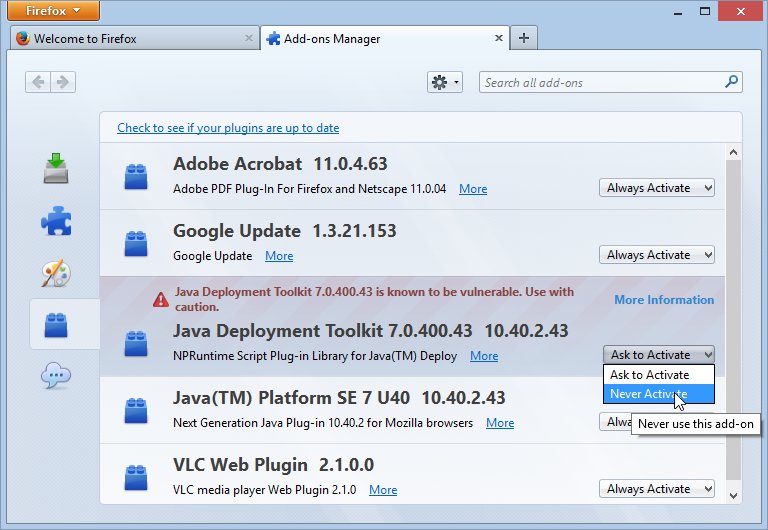768x530 pixels.
Task: Click plugin list scrollbar up arrow
Action: (733, 152)
